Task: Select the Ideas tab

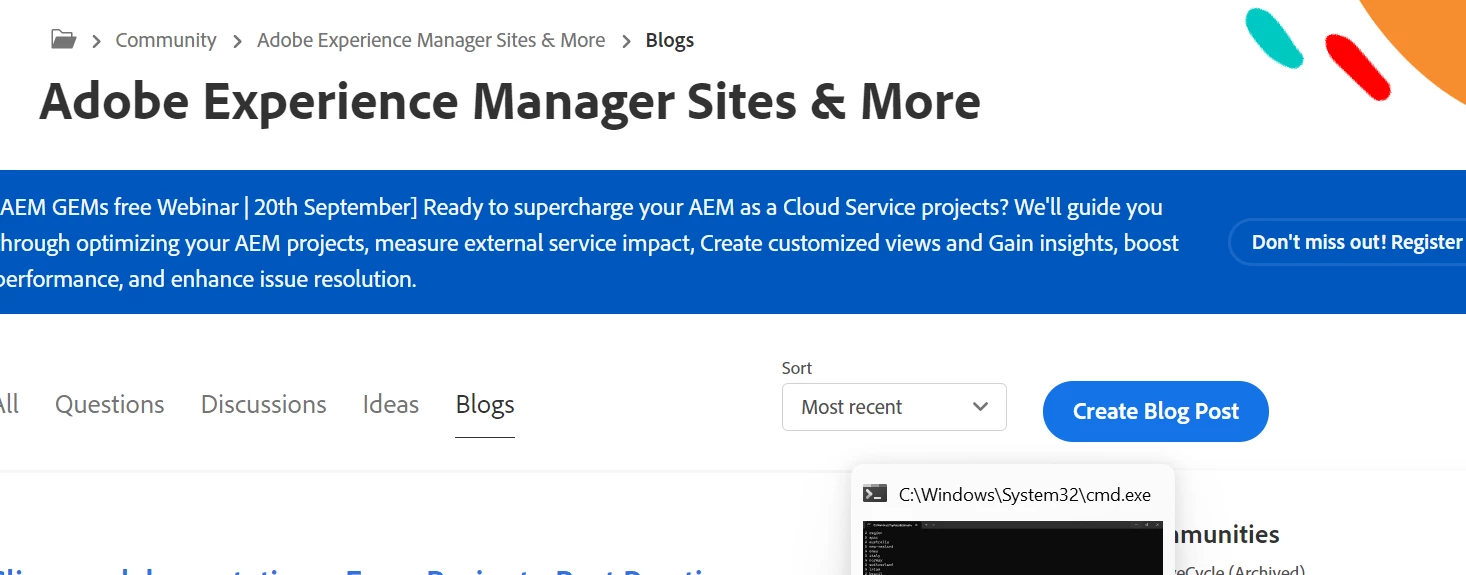Action: coord(391,404)
